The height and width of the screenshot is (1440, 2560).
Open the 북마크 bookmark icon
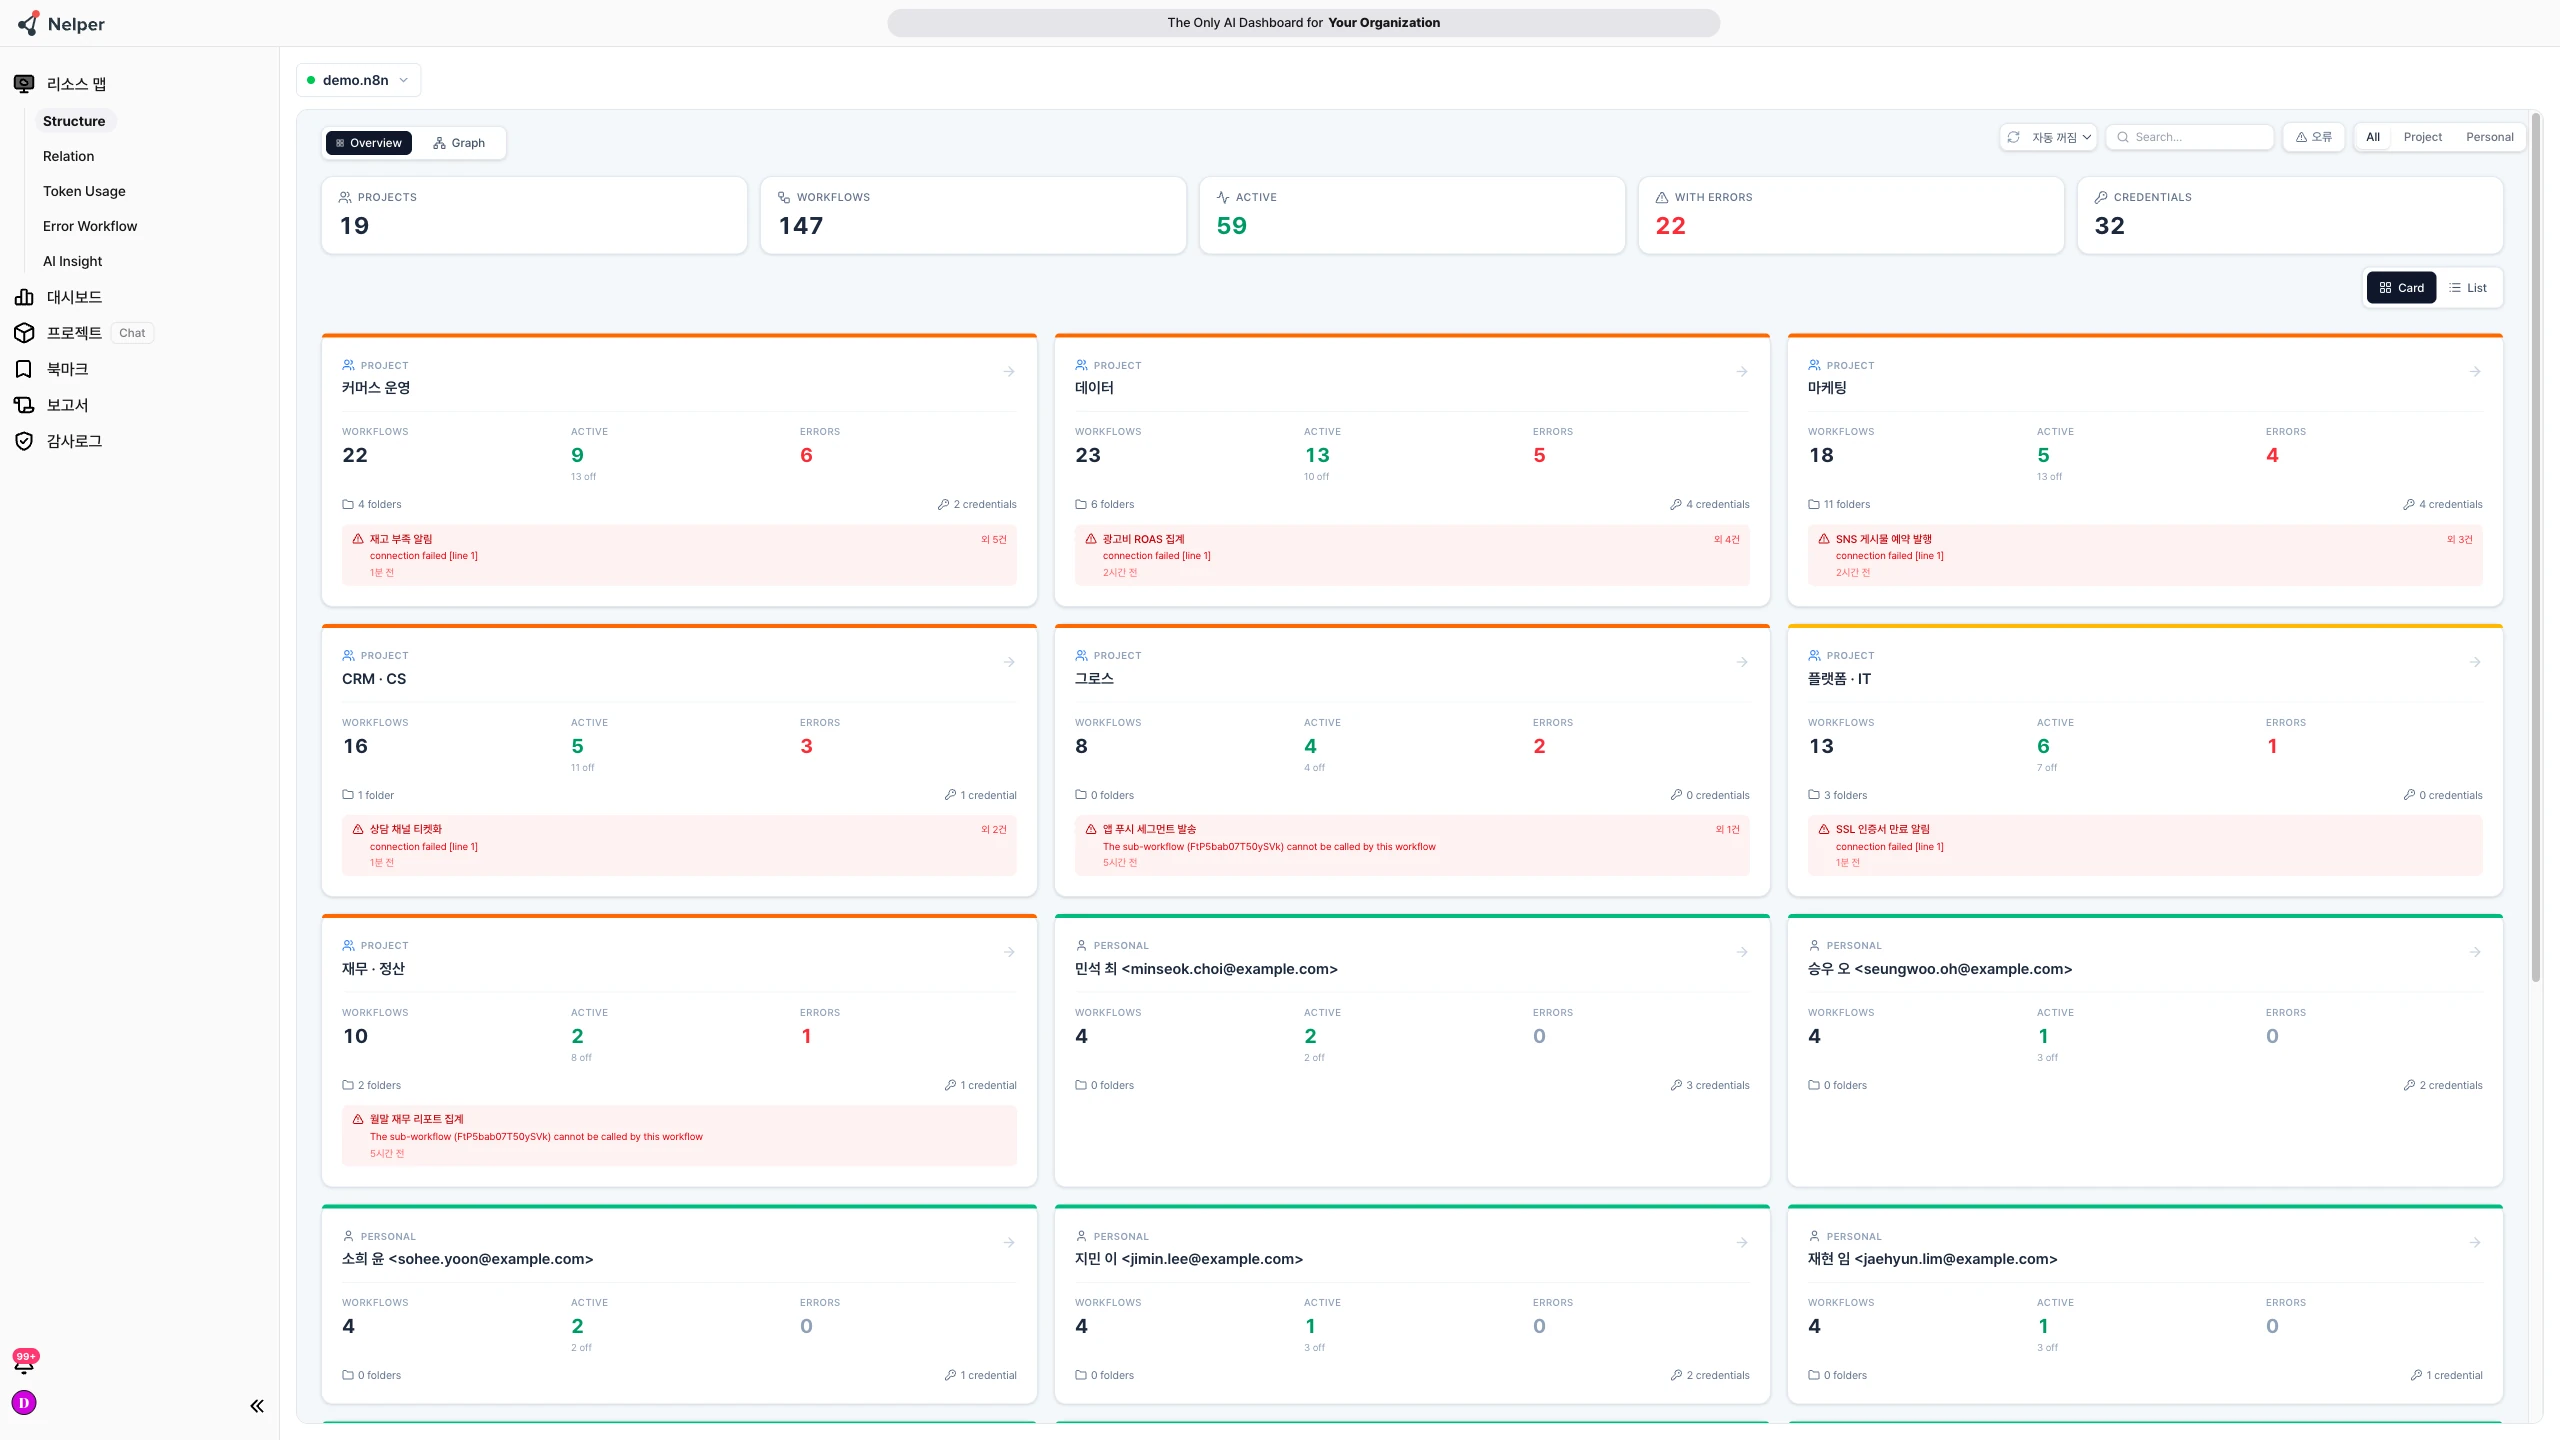coord(24,369)
